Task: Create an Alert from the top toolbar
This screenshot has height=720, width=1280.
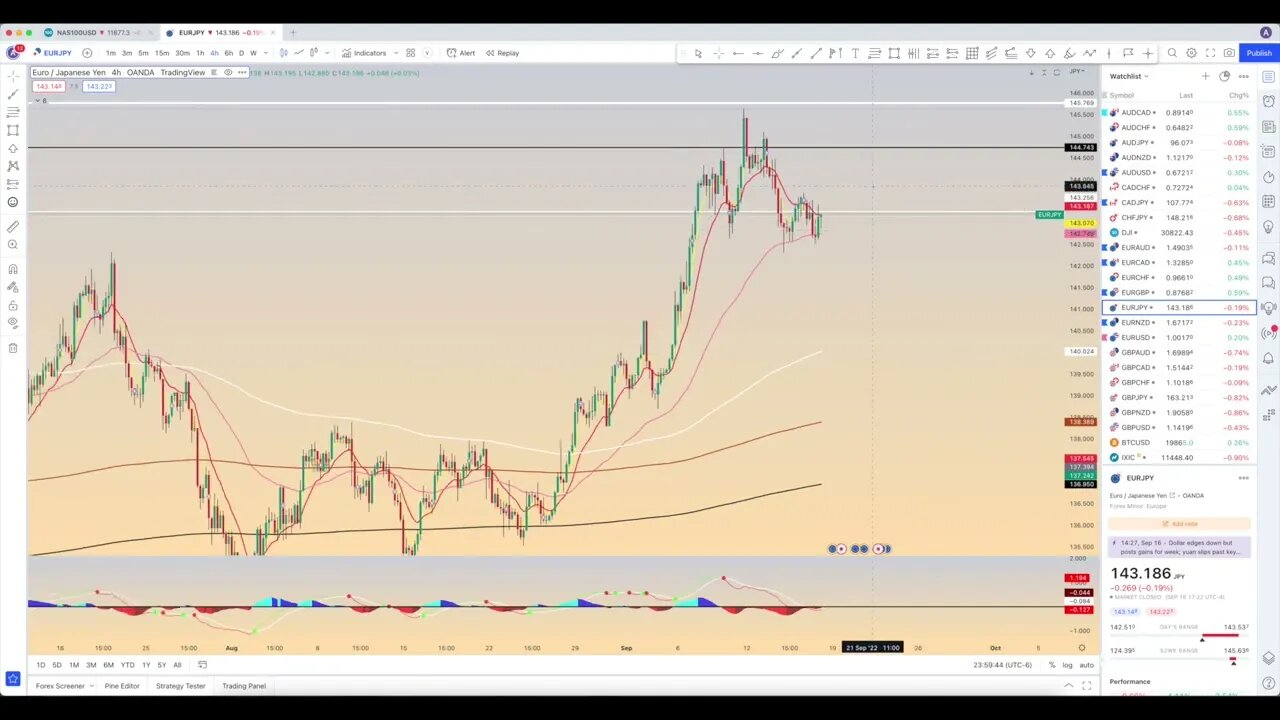Action: click(x=461, y=53)
